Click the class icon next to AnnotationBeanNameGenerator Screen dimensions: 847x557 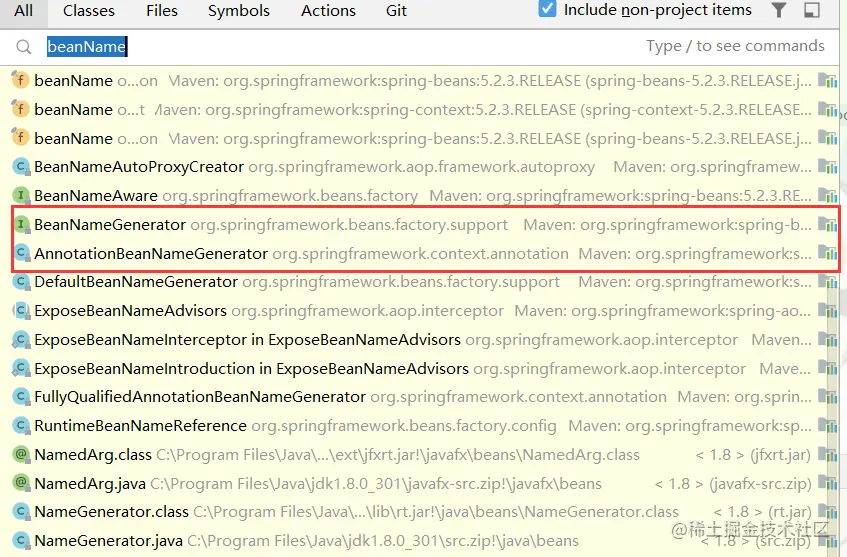click(21, 253)
